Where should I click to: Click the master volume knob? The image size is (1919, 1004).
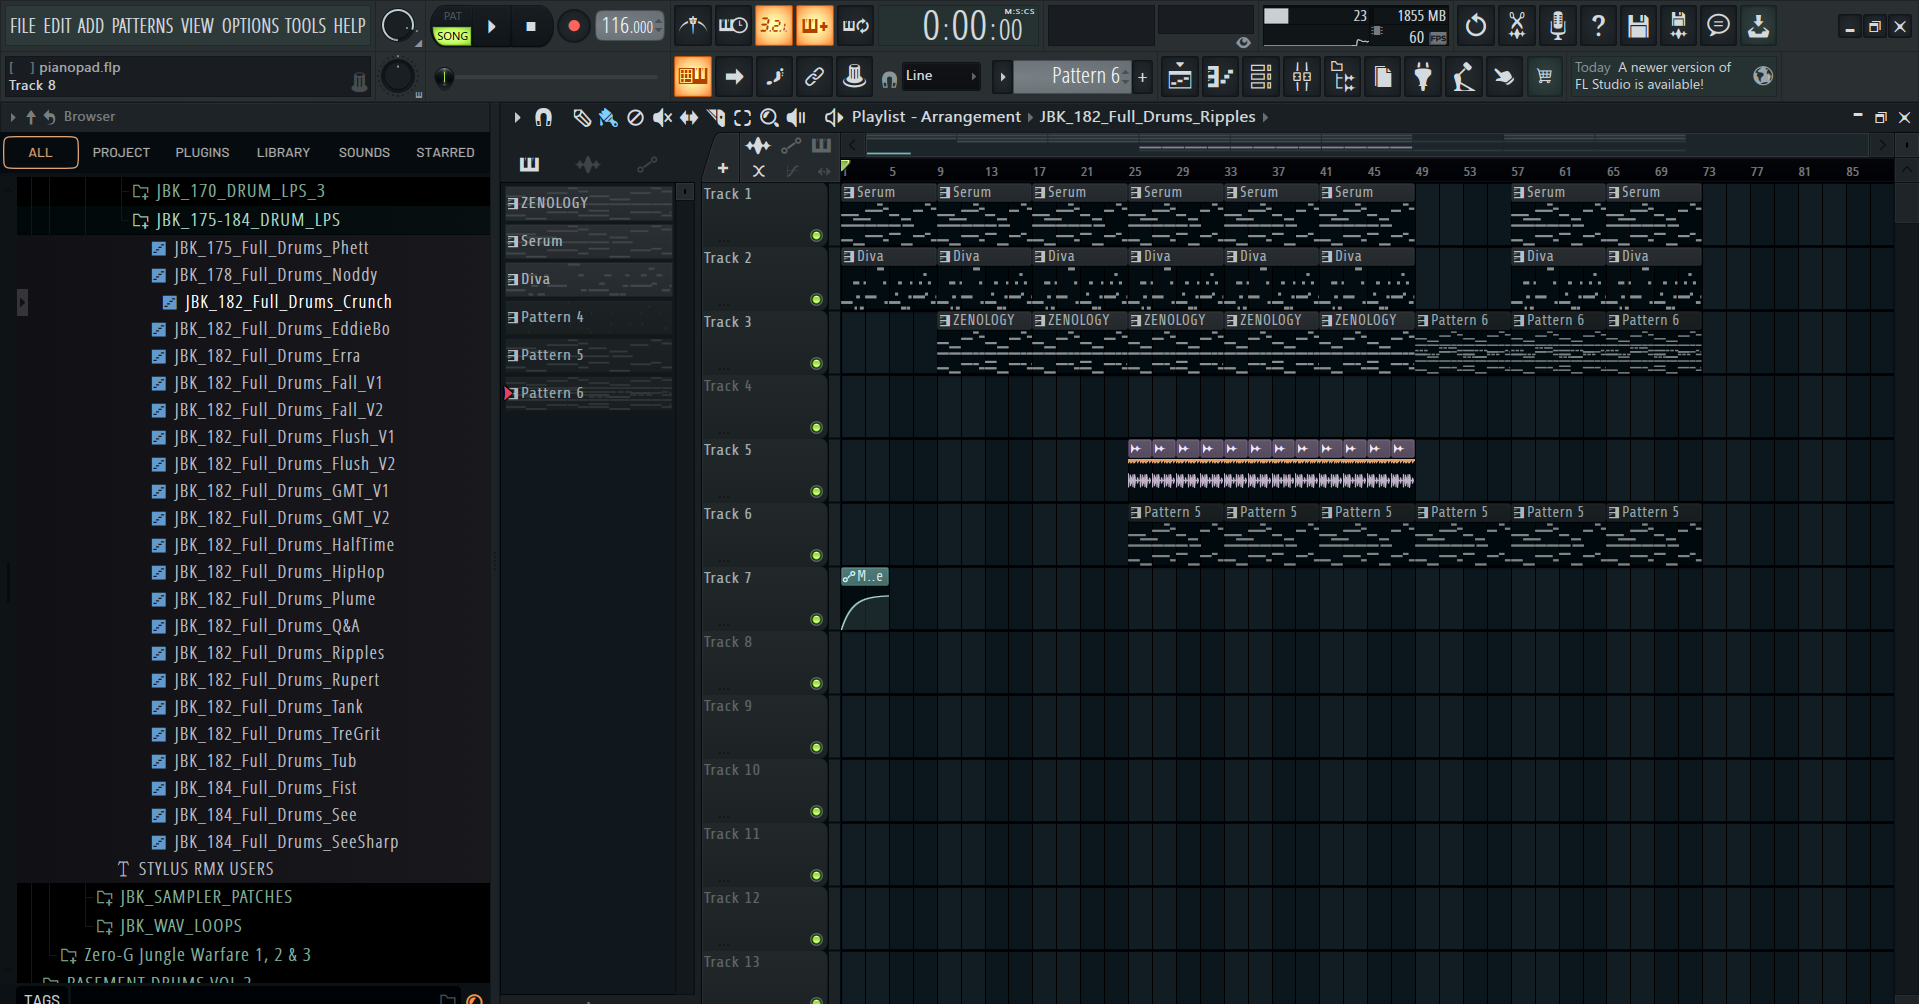click(x=398, y=26)
